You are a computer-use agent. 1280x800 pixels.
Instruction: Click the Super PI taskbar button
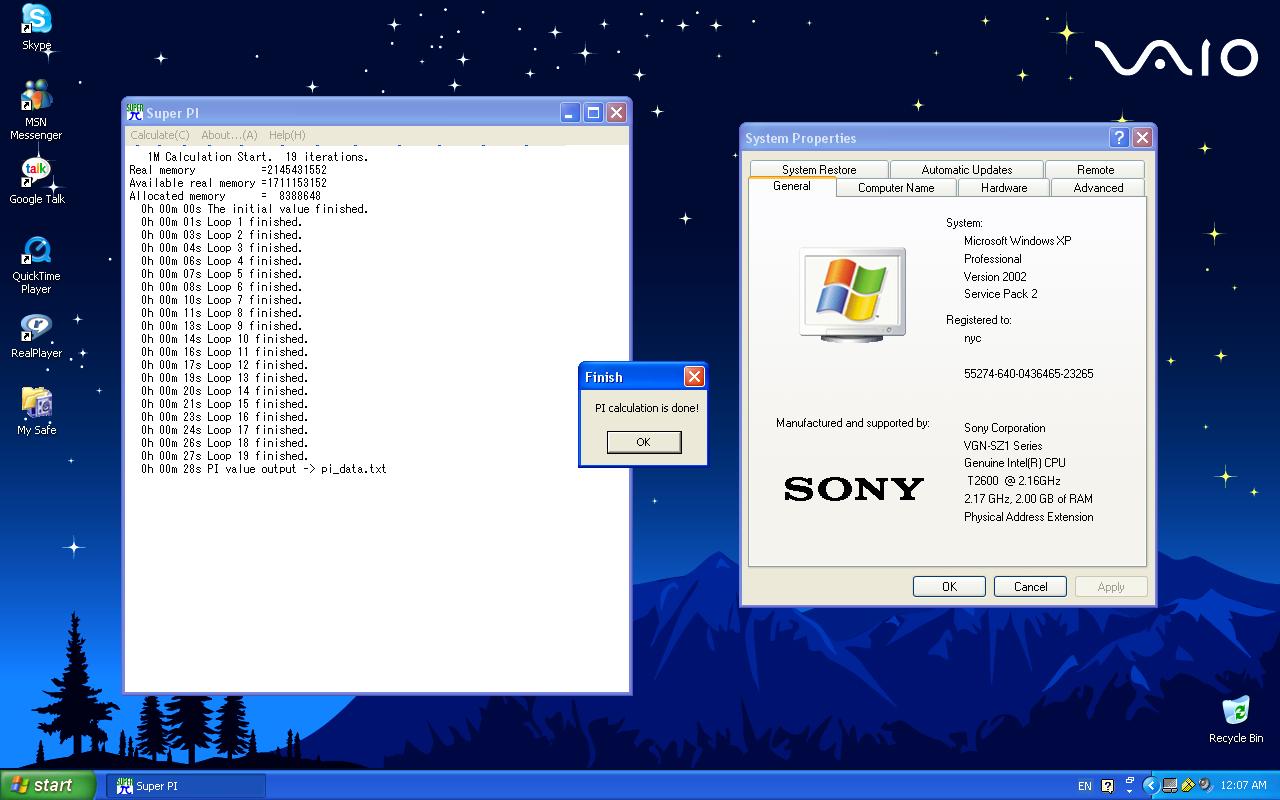coord(186,786)
